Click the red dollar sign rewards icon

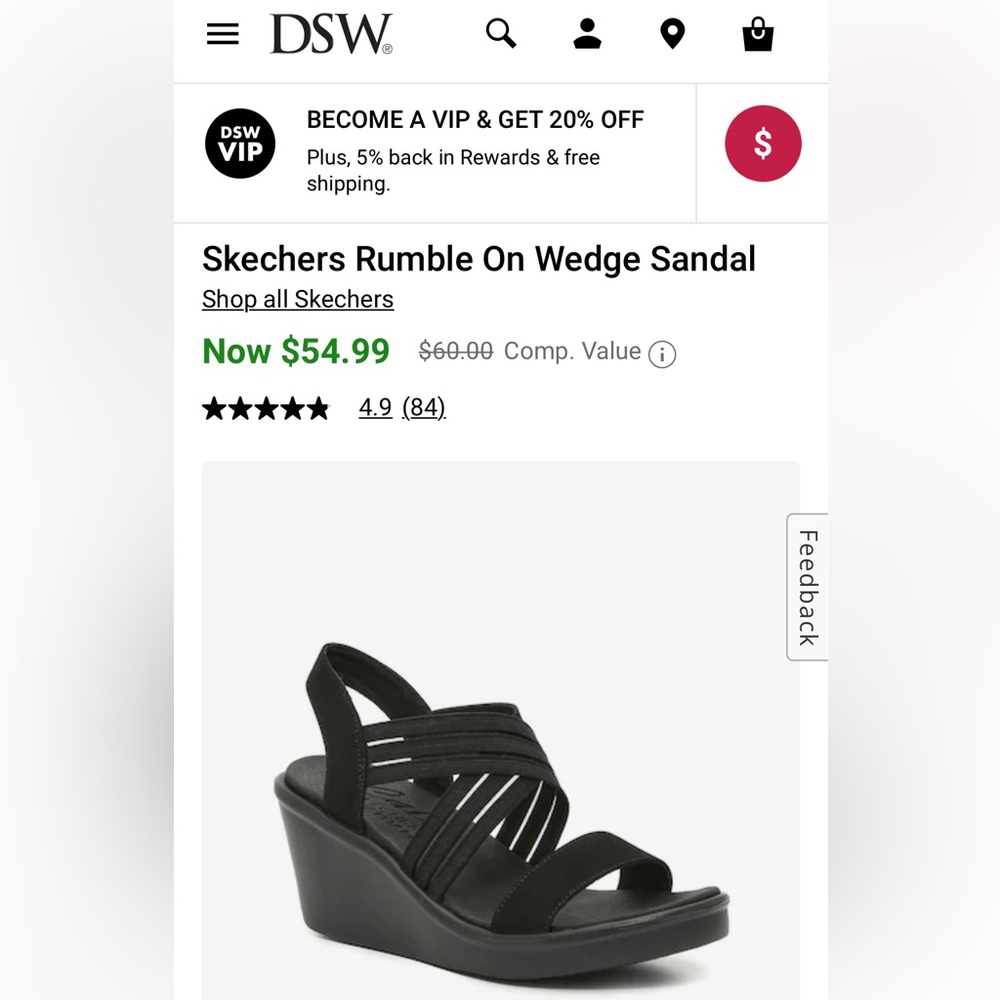click(763, 143)
